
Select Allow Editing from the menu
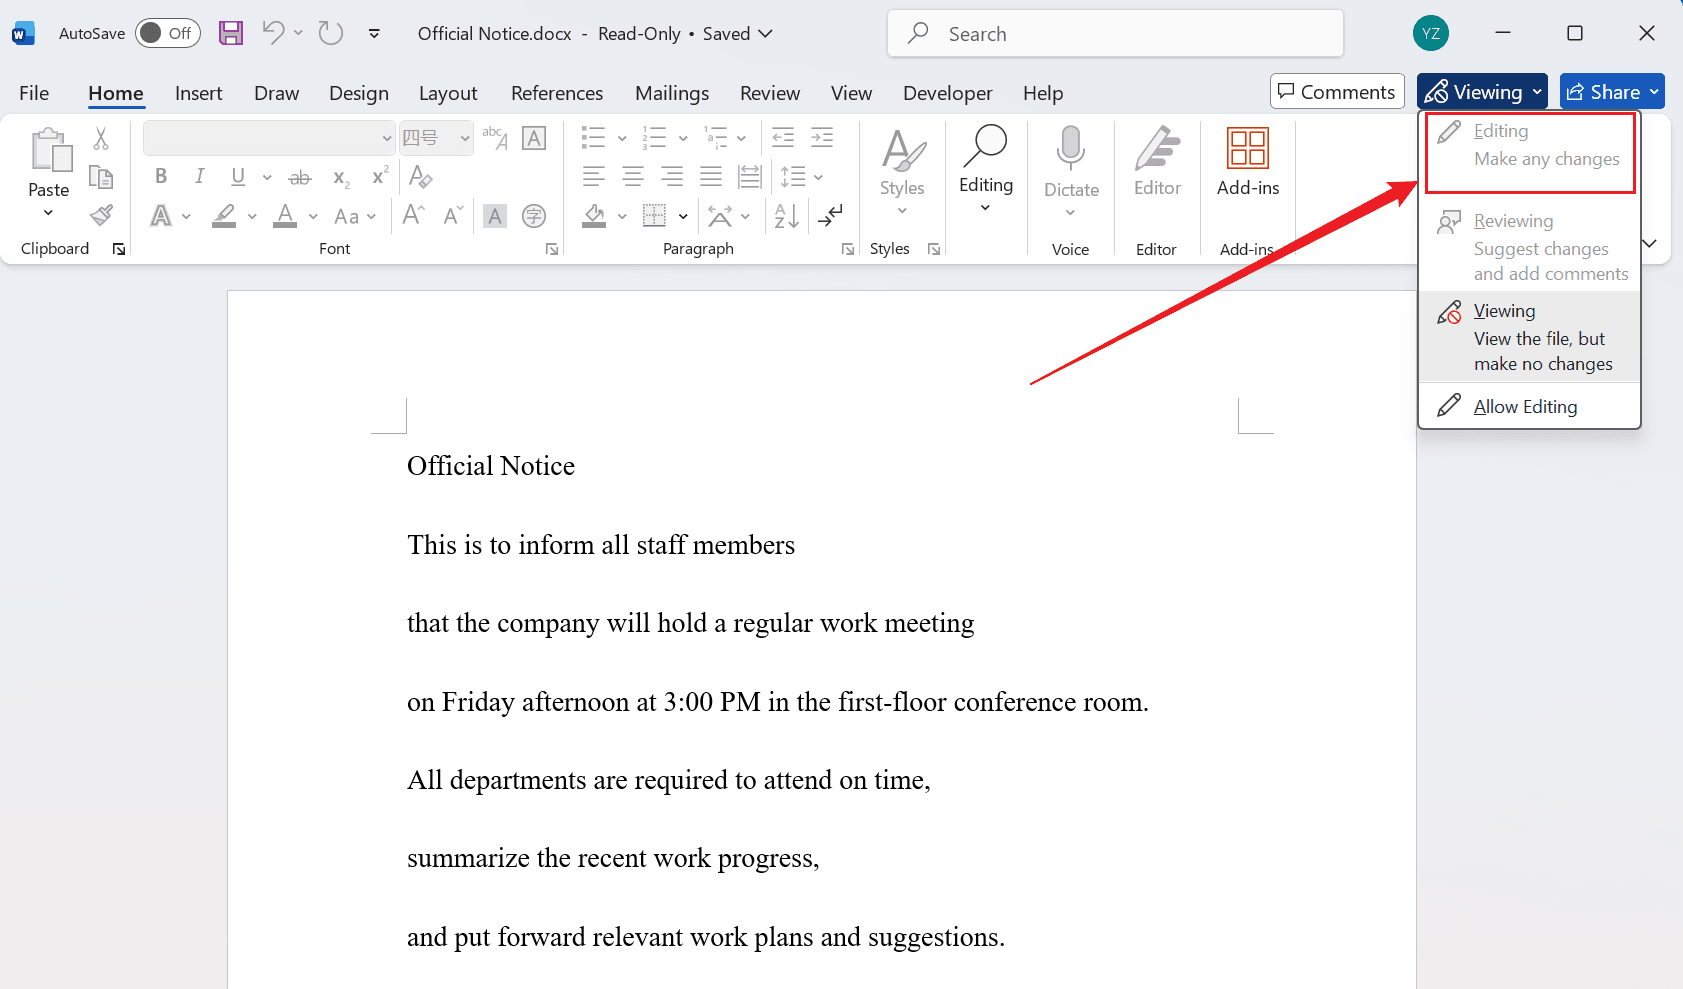(1525, 406)
